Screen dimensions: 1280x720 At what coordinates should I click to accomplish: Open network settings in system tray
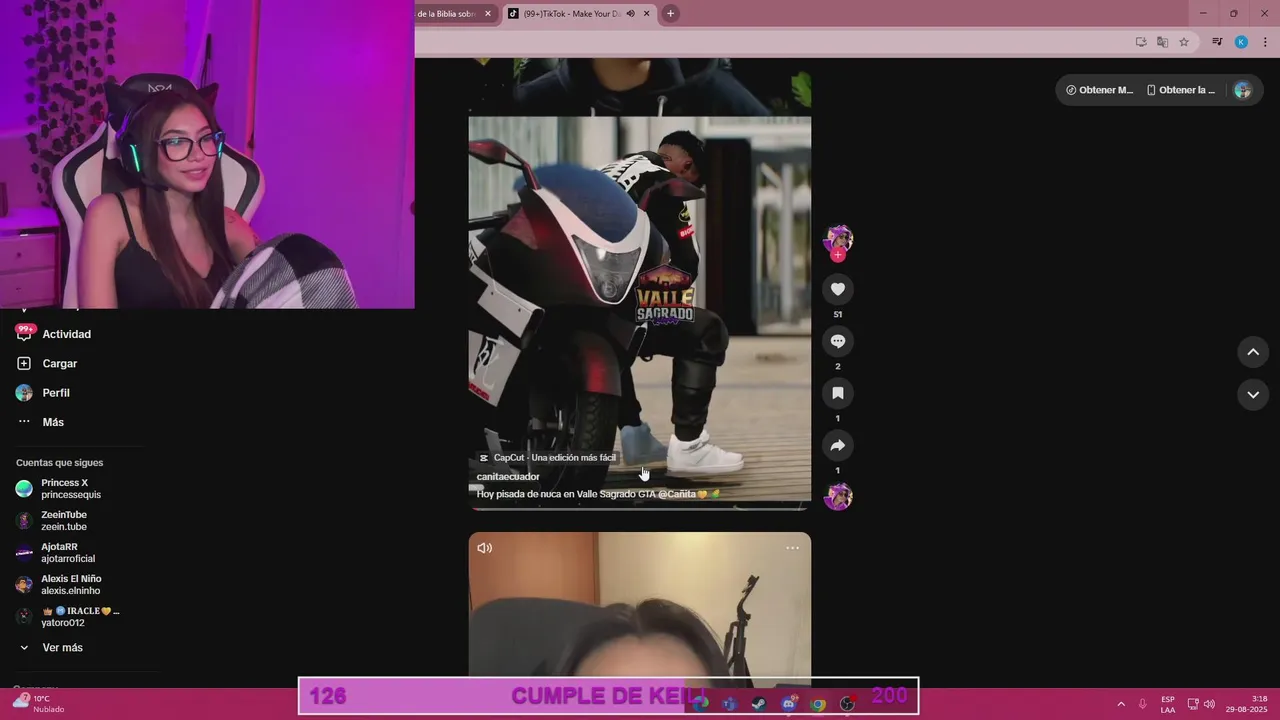(x=1192, y=704)
